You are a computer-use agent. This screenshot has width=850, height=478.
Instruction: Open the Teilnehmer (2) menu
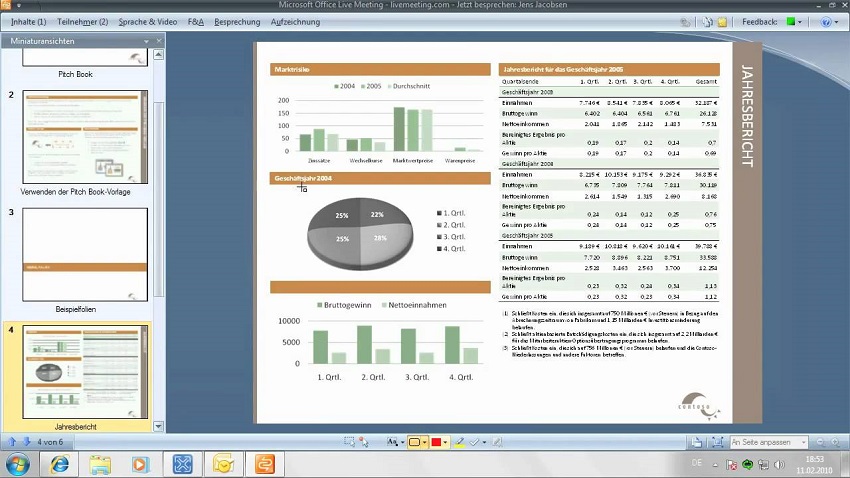coord(82,21)
